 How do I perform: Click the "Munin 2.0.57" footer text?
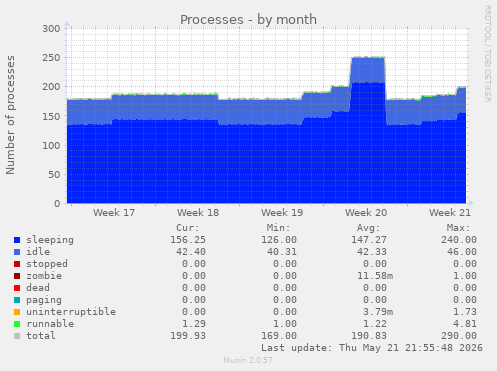[248, 360]
